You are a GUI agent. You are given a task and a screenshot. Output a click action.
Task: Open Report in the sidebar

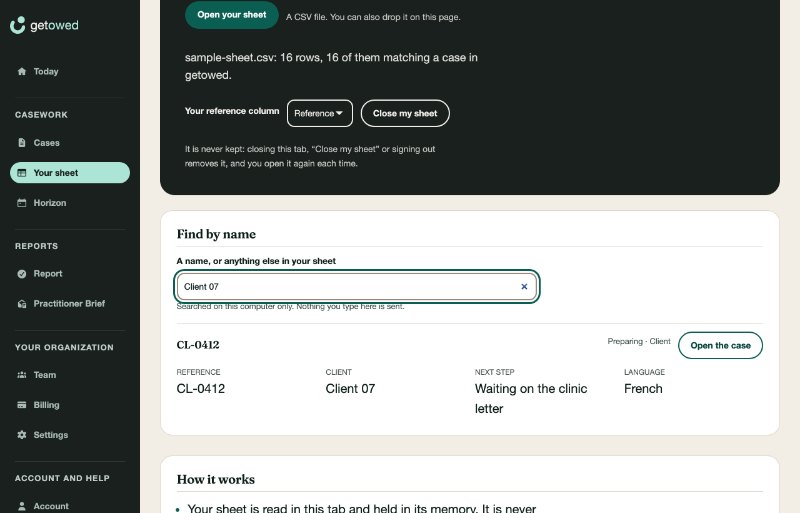click(x=70, y=274)
